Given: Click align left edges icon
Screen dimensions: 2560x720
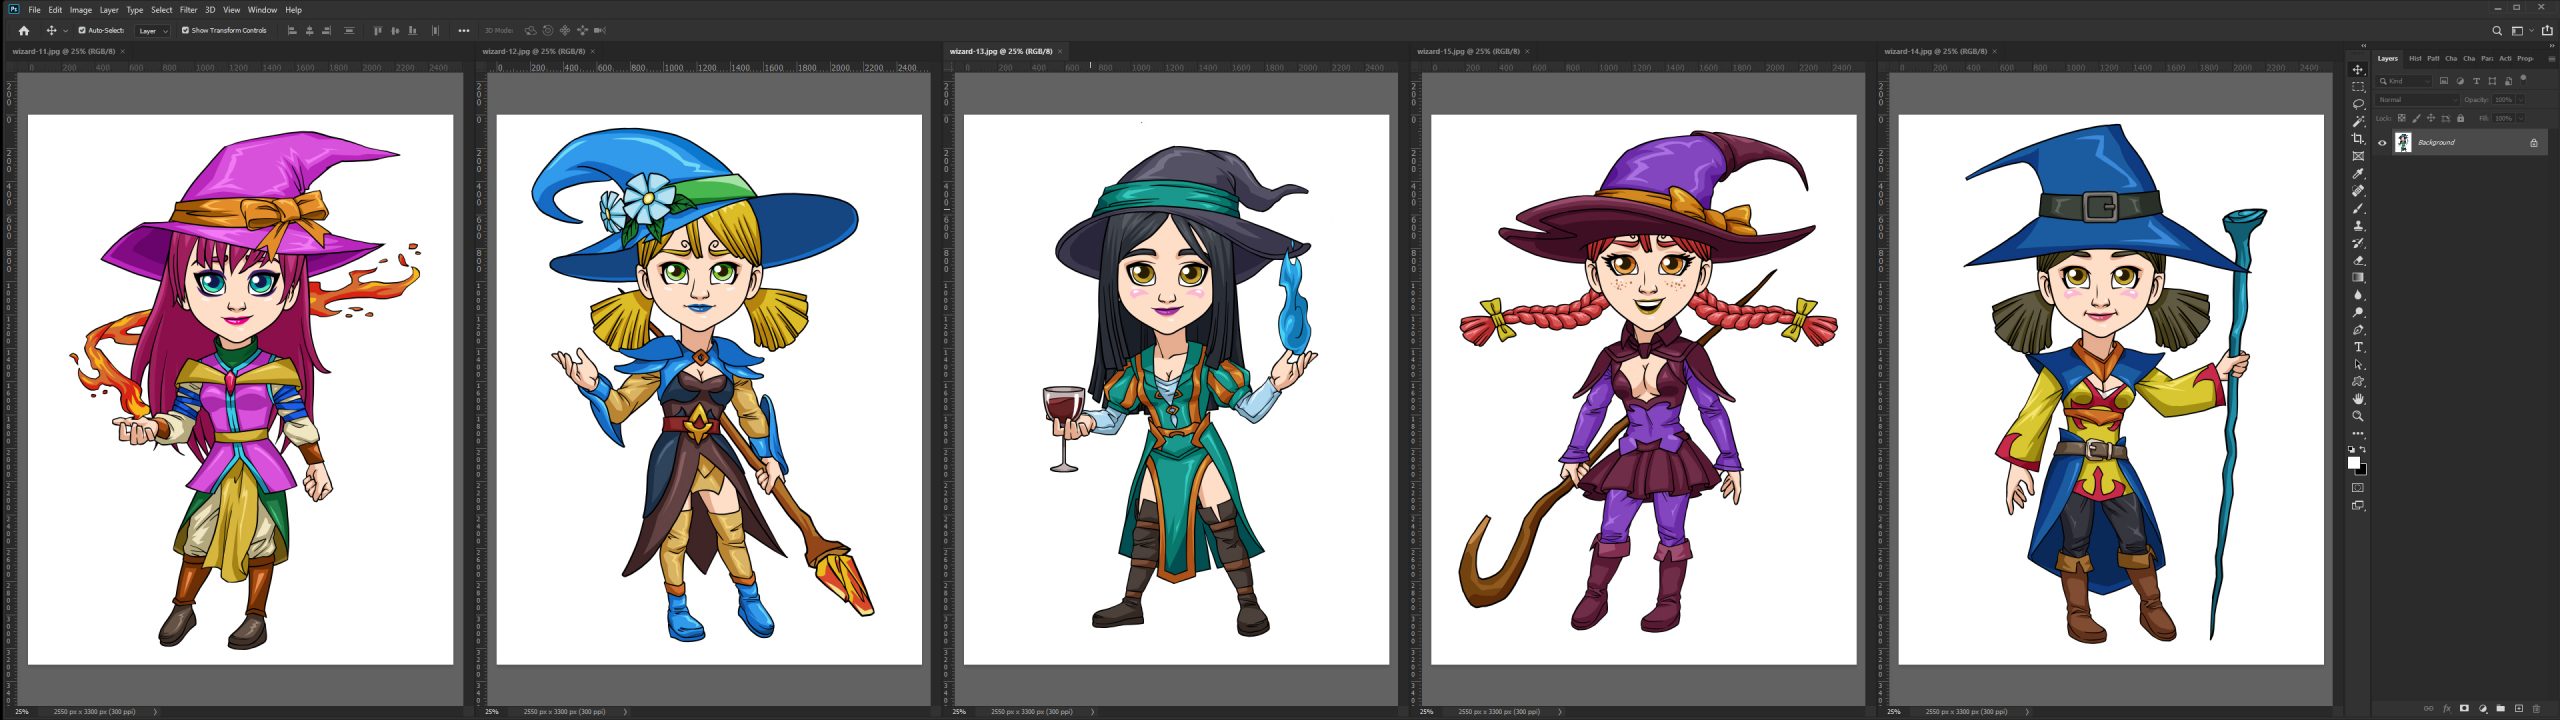Looking at the screenshot, I should (292, 31).
